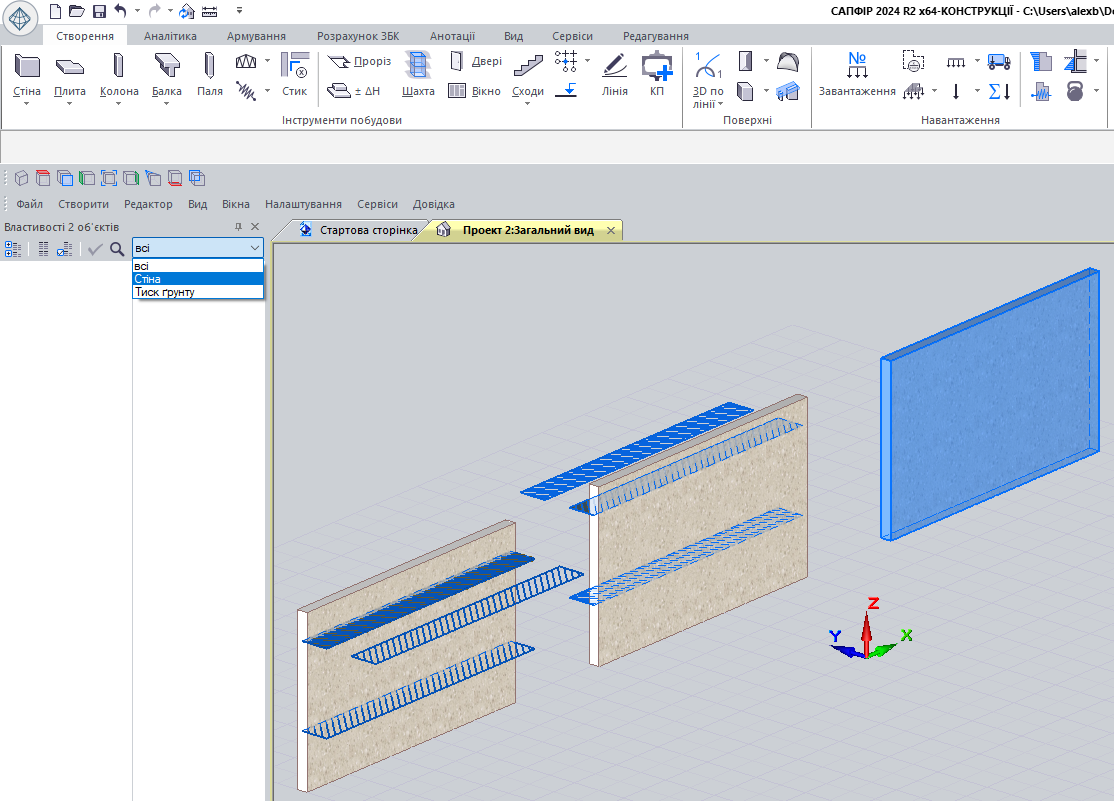The image size is (1114, 801).
Task: Select the Стик (joint) tool
Action: (x=294, y=75)
